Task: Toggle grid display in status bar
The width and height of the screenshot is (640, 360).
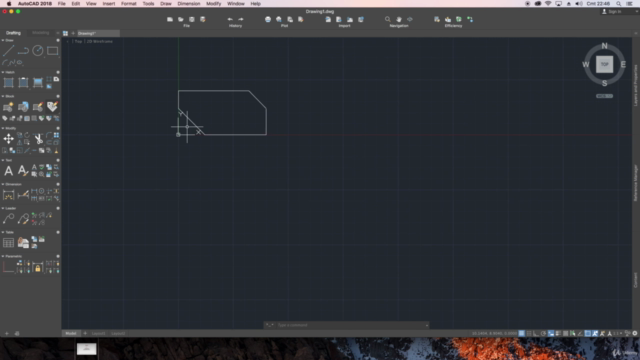Action: click(x=521, y=333)
